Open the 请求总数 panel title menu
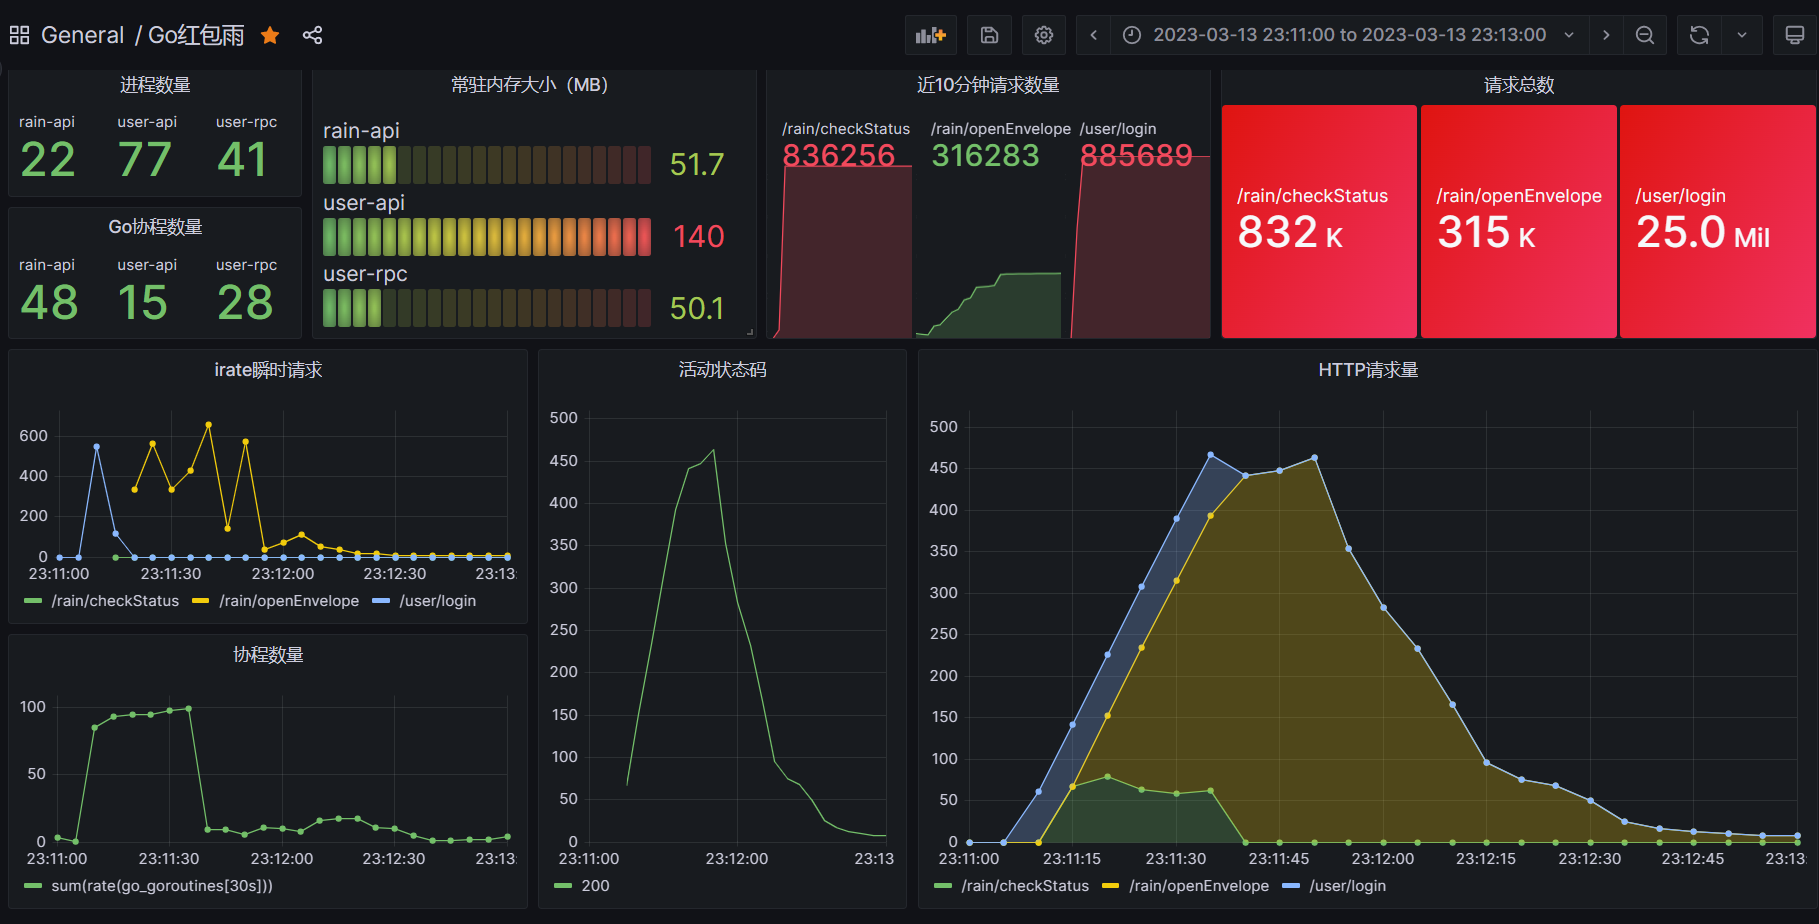The width and height of the screenshot is (1819, 924). tap(1519, 85)
